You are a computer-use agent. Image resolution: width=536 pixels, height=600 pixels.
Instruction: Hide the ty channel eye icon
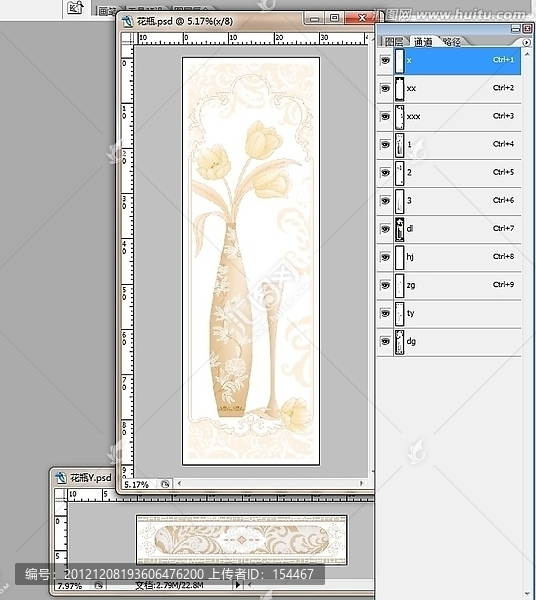385,313
